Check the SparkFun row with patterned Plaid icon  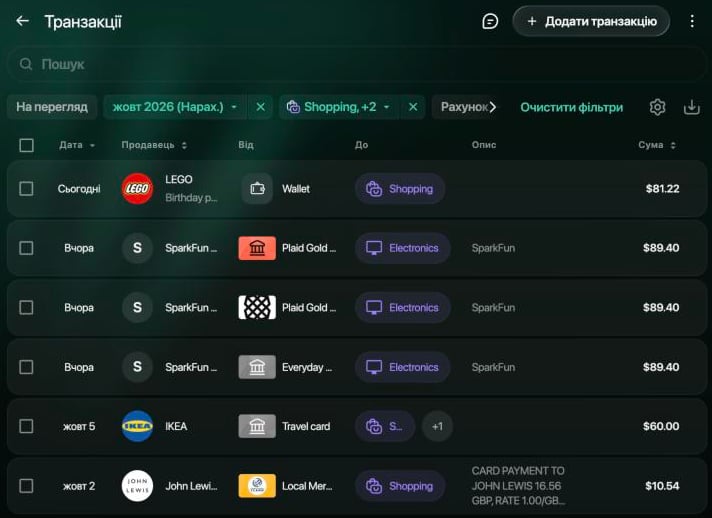coord(26,307)
